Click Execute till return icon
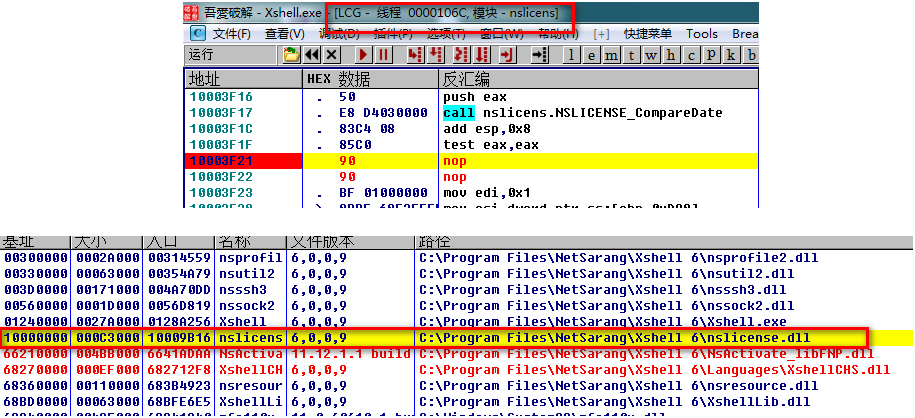 click(508, 55)
